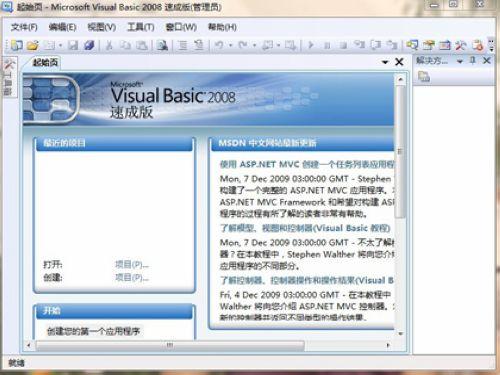The height and width of the screenshot is (375, 500).
Task: Click the Uncomment lines icon
Action: pyautogui.click(x=199, y=45)
